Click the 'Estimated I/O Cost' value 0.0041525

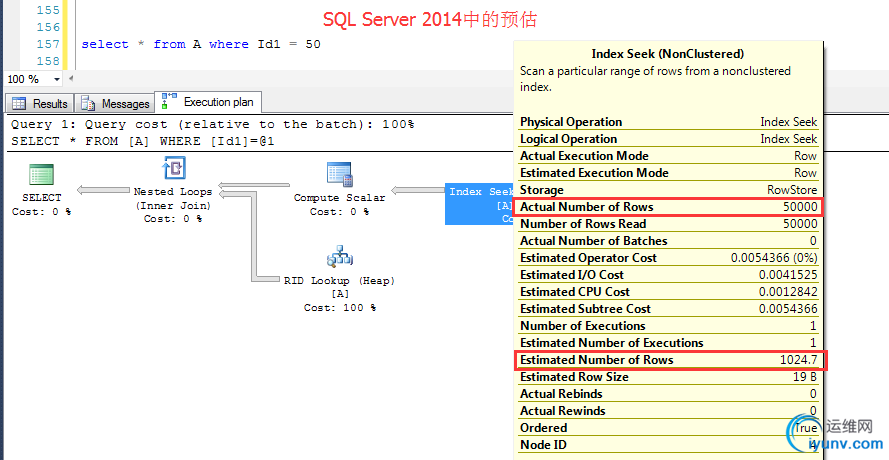(x=788, y=275)
